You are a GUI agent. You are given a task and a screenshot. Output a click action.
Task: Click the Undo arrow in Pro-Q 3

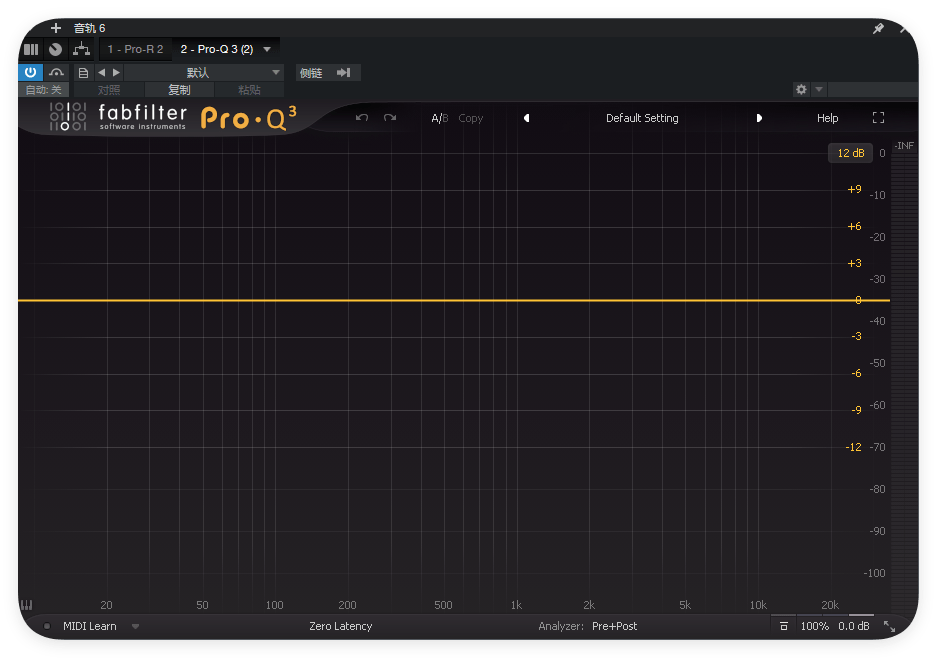[x=362, y=118]
